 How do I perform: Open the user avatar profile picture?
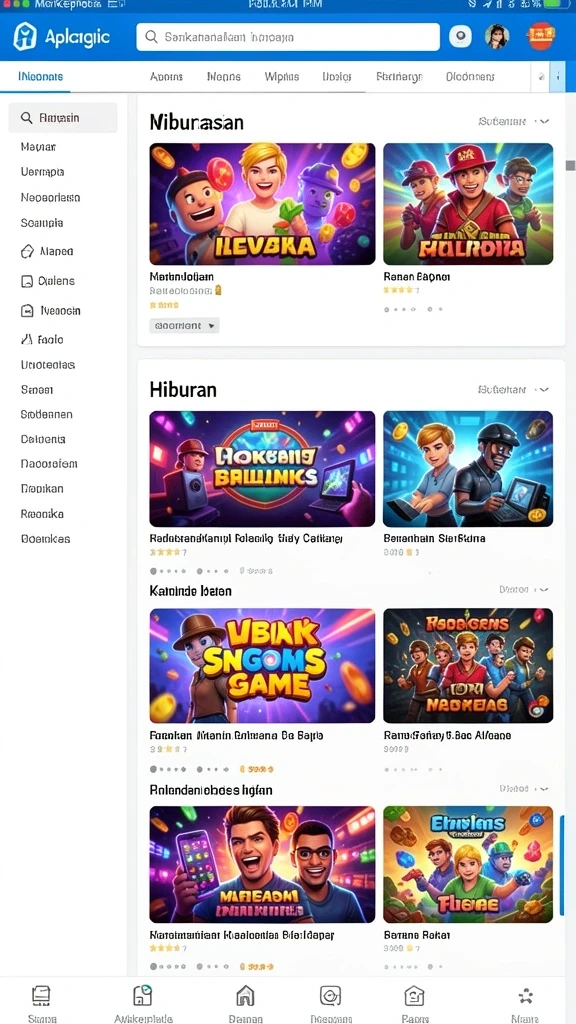click(497, 37)
